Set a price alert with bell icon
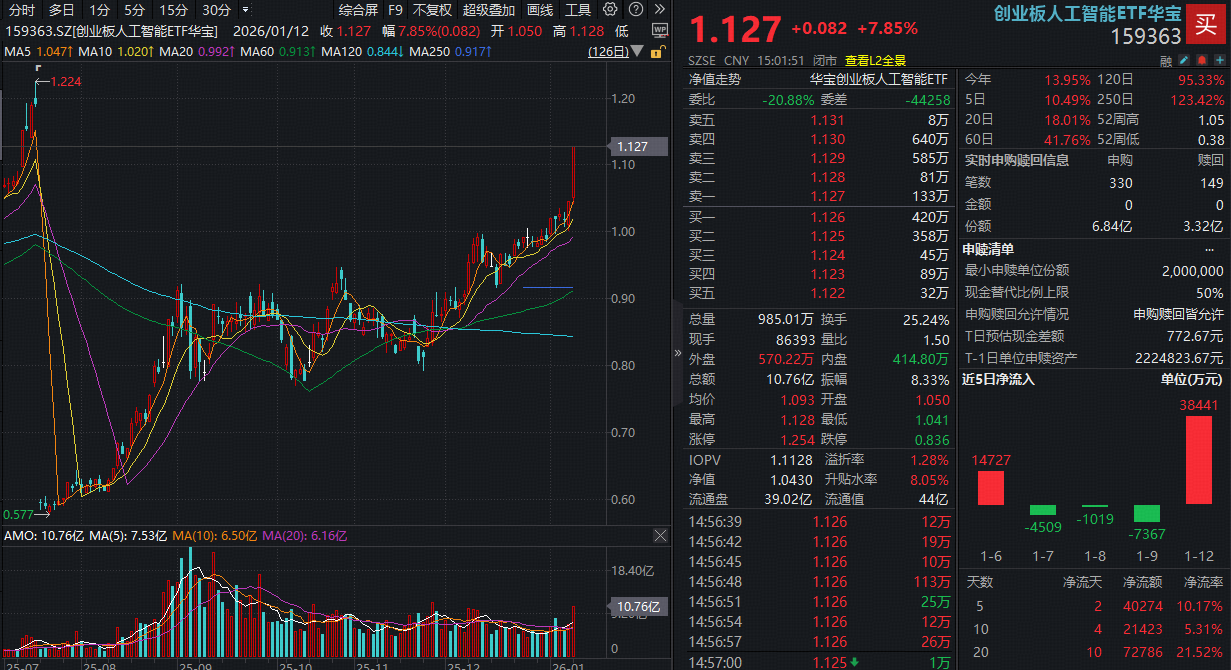 click(x=1200, y=61)
